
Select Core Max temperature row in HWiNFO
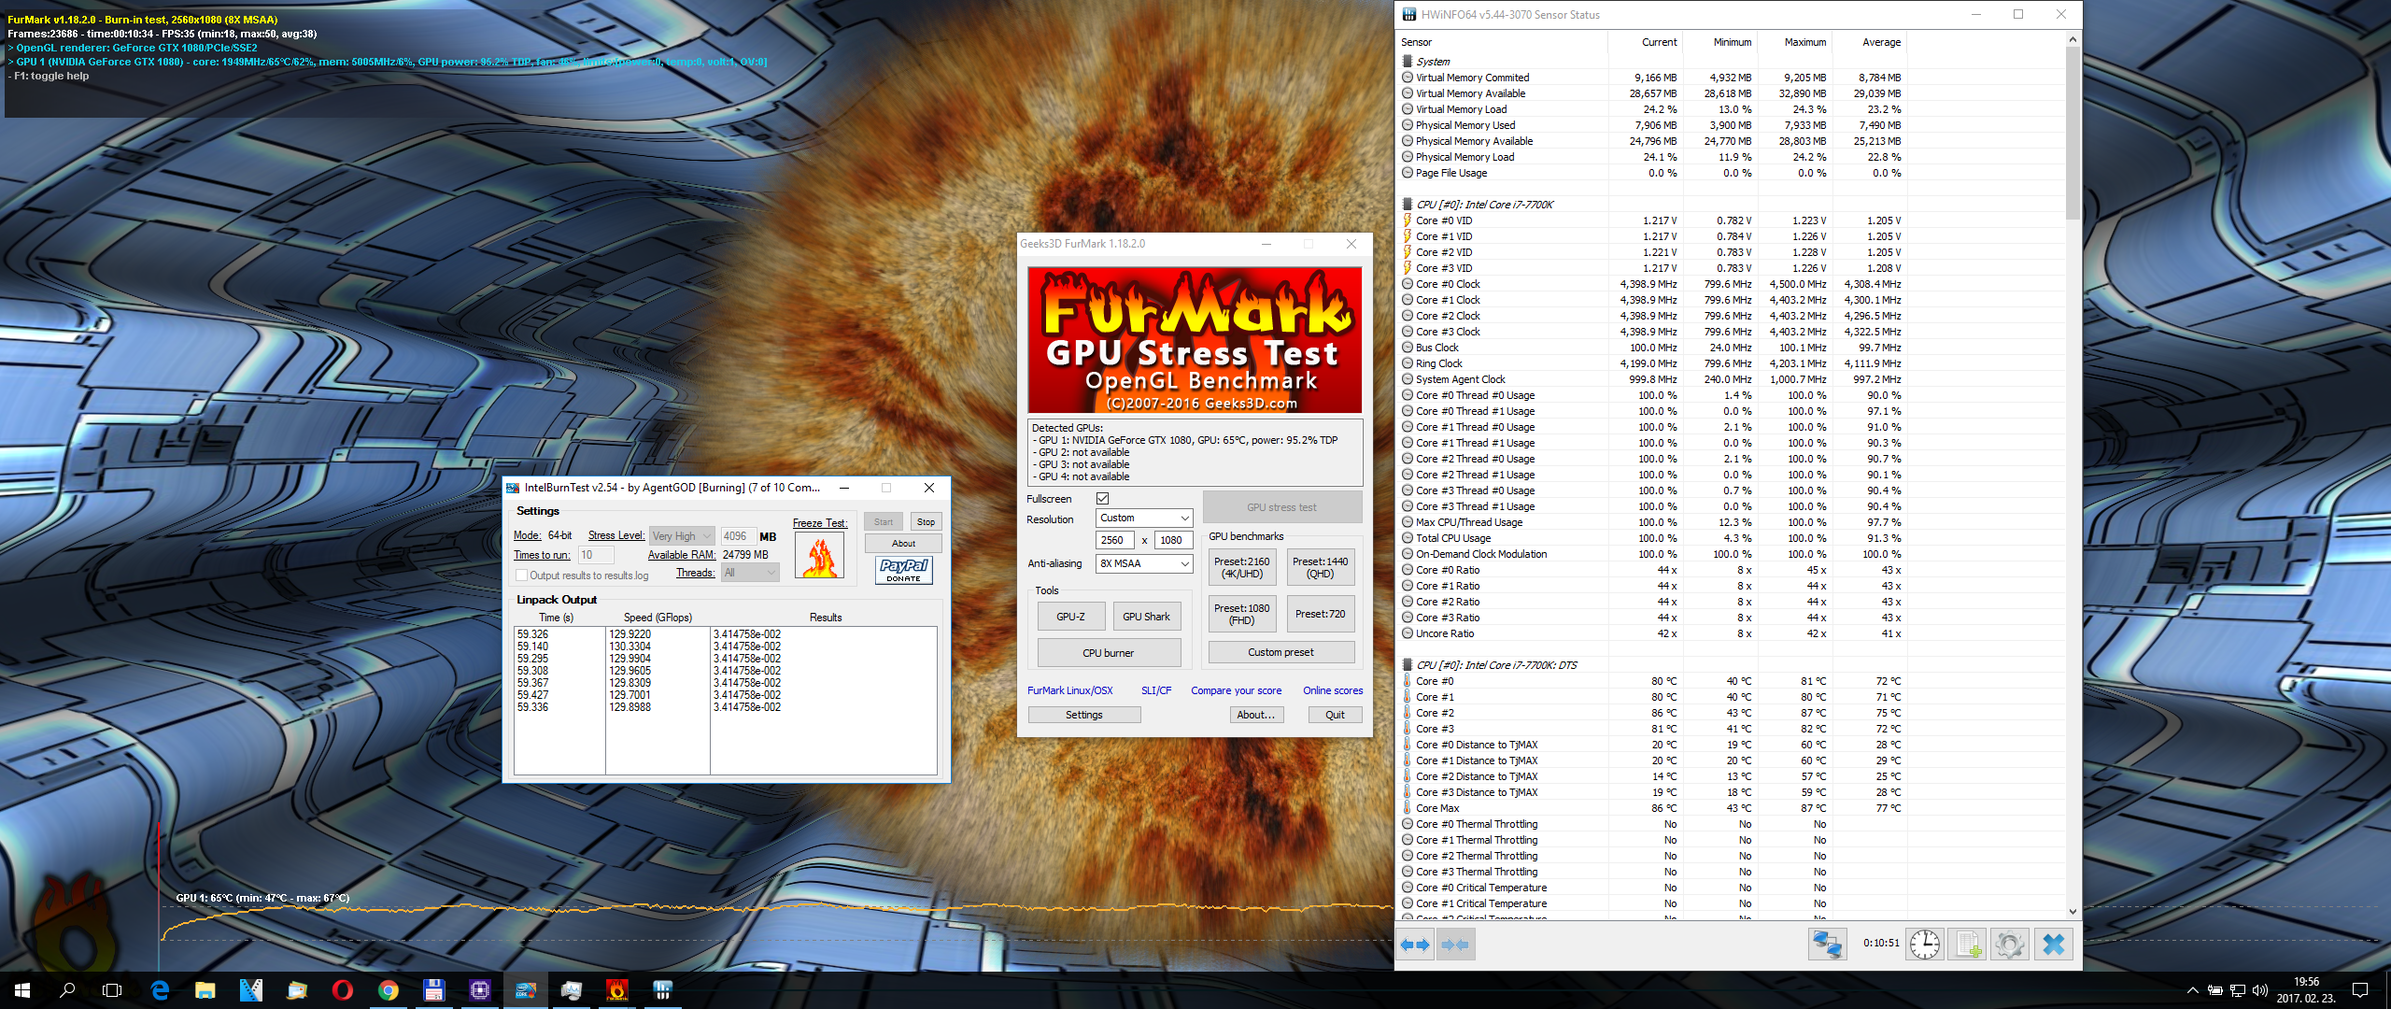click(1651, 808)
